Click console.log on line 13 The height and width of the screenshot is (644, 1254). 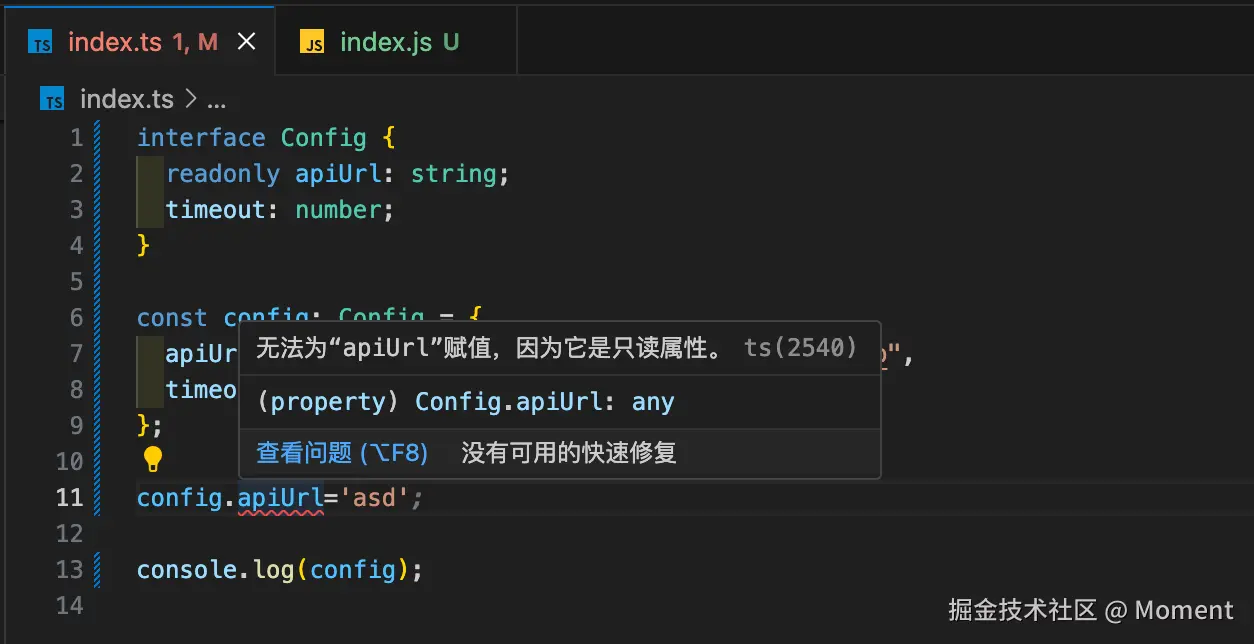click(215, 569)
